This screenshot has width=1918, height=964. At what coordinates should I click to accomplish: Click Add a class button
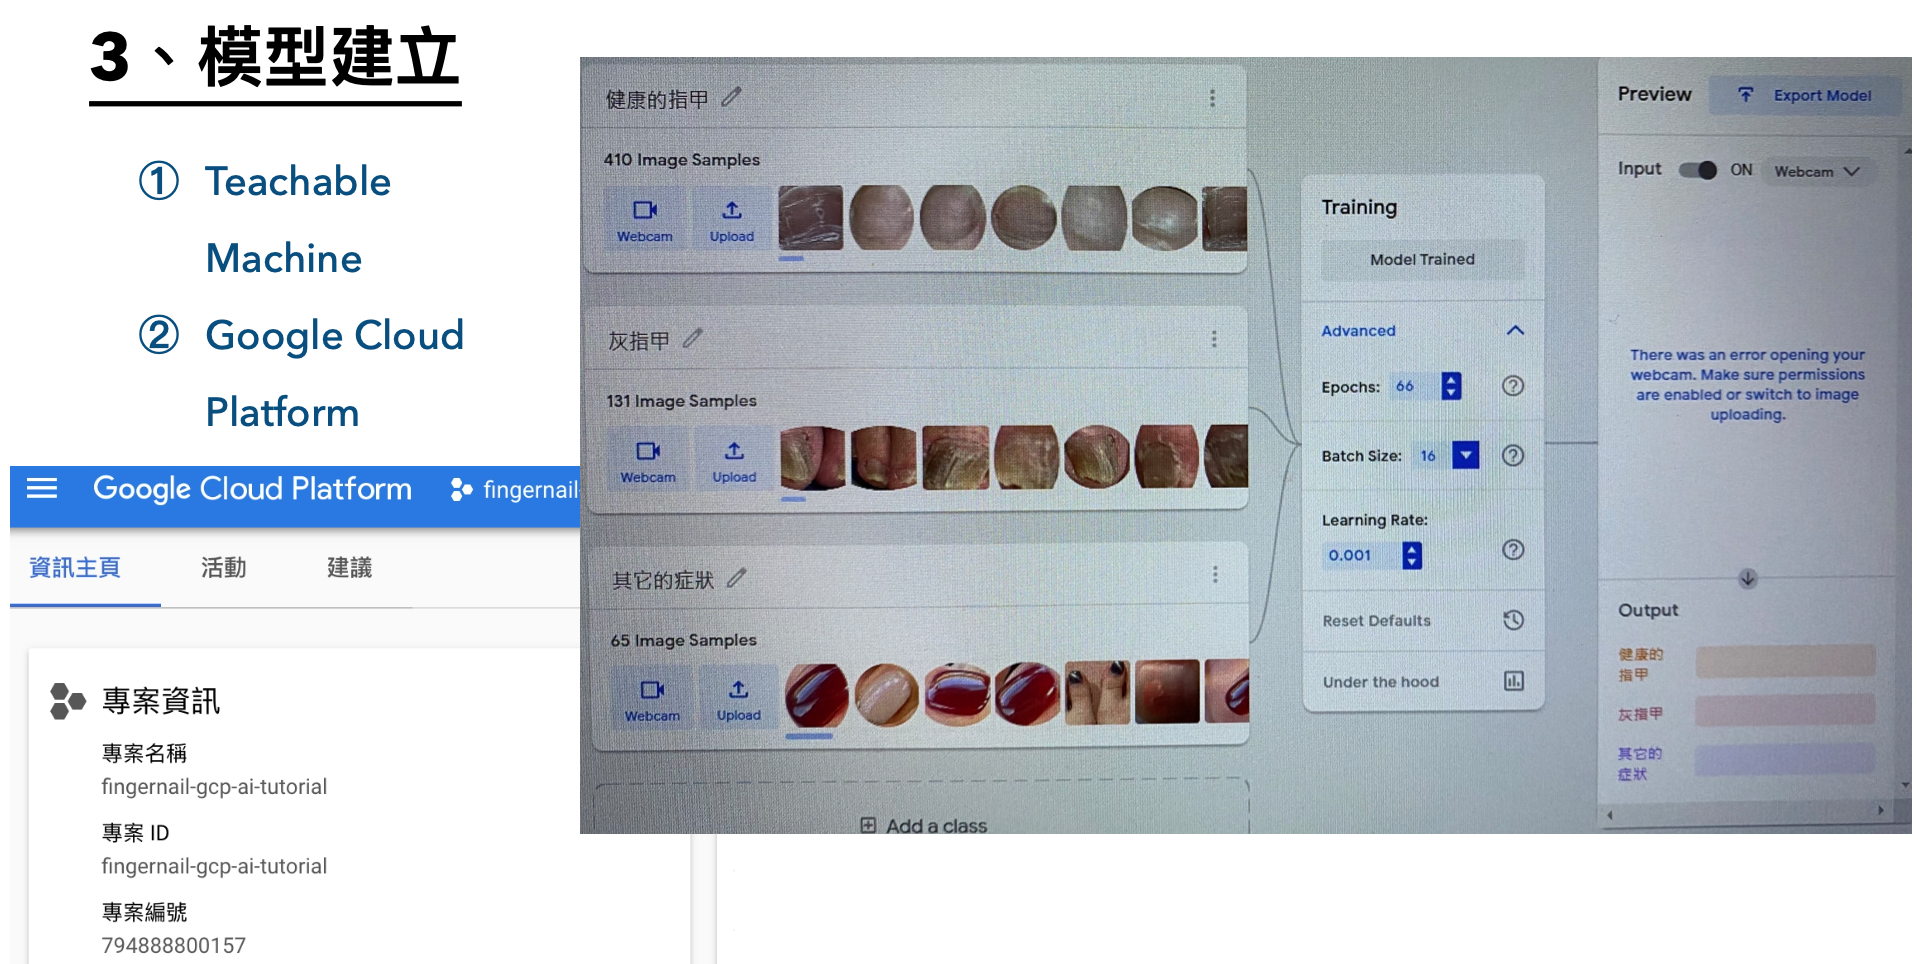point(923,825)
